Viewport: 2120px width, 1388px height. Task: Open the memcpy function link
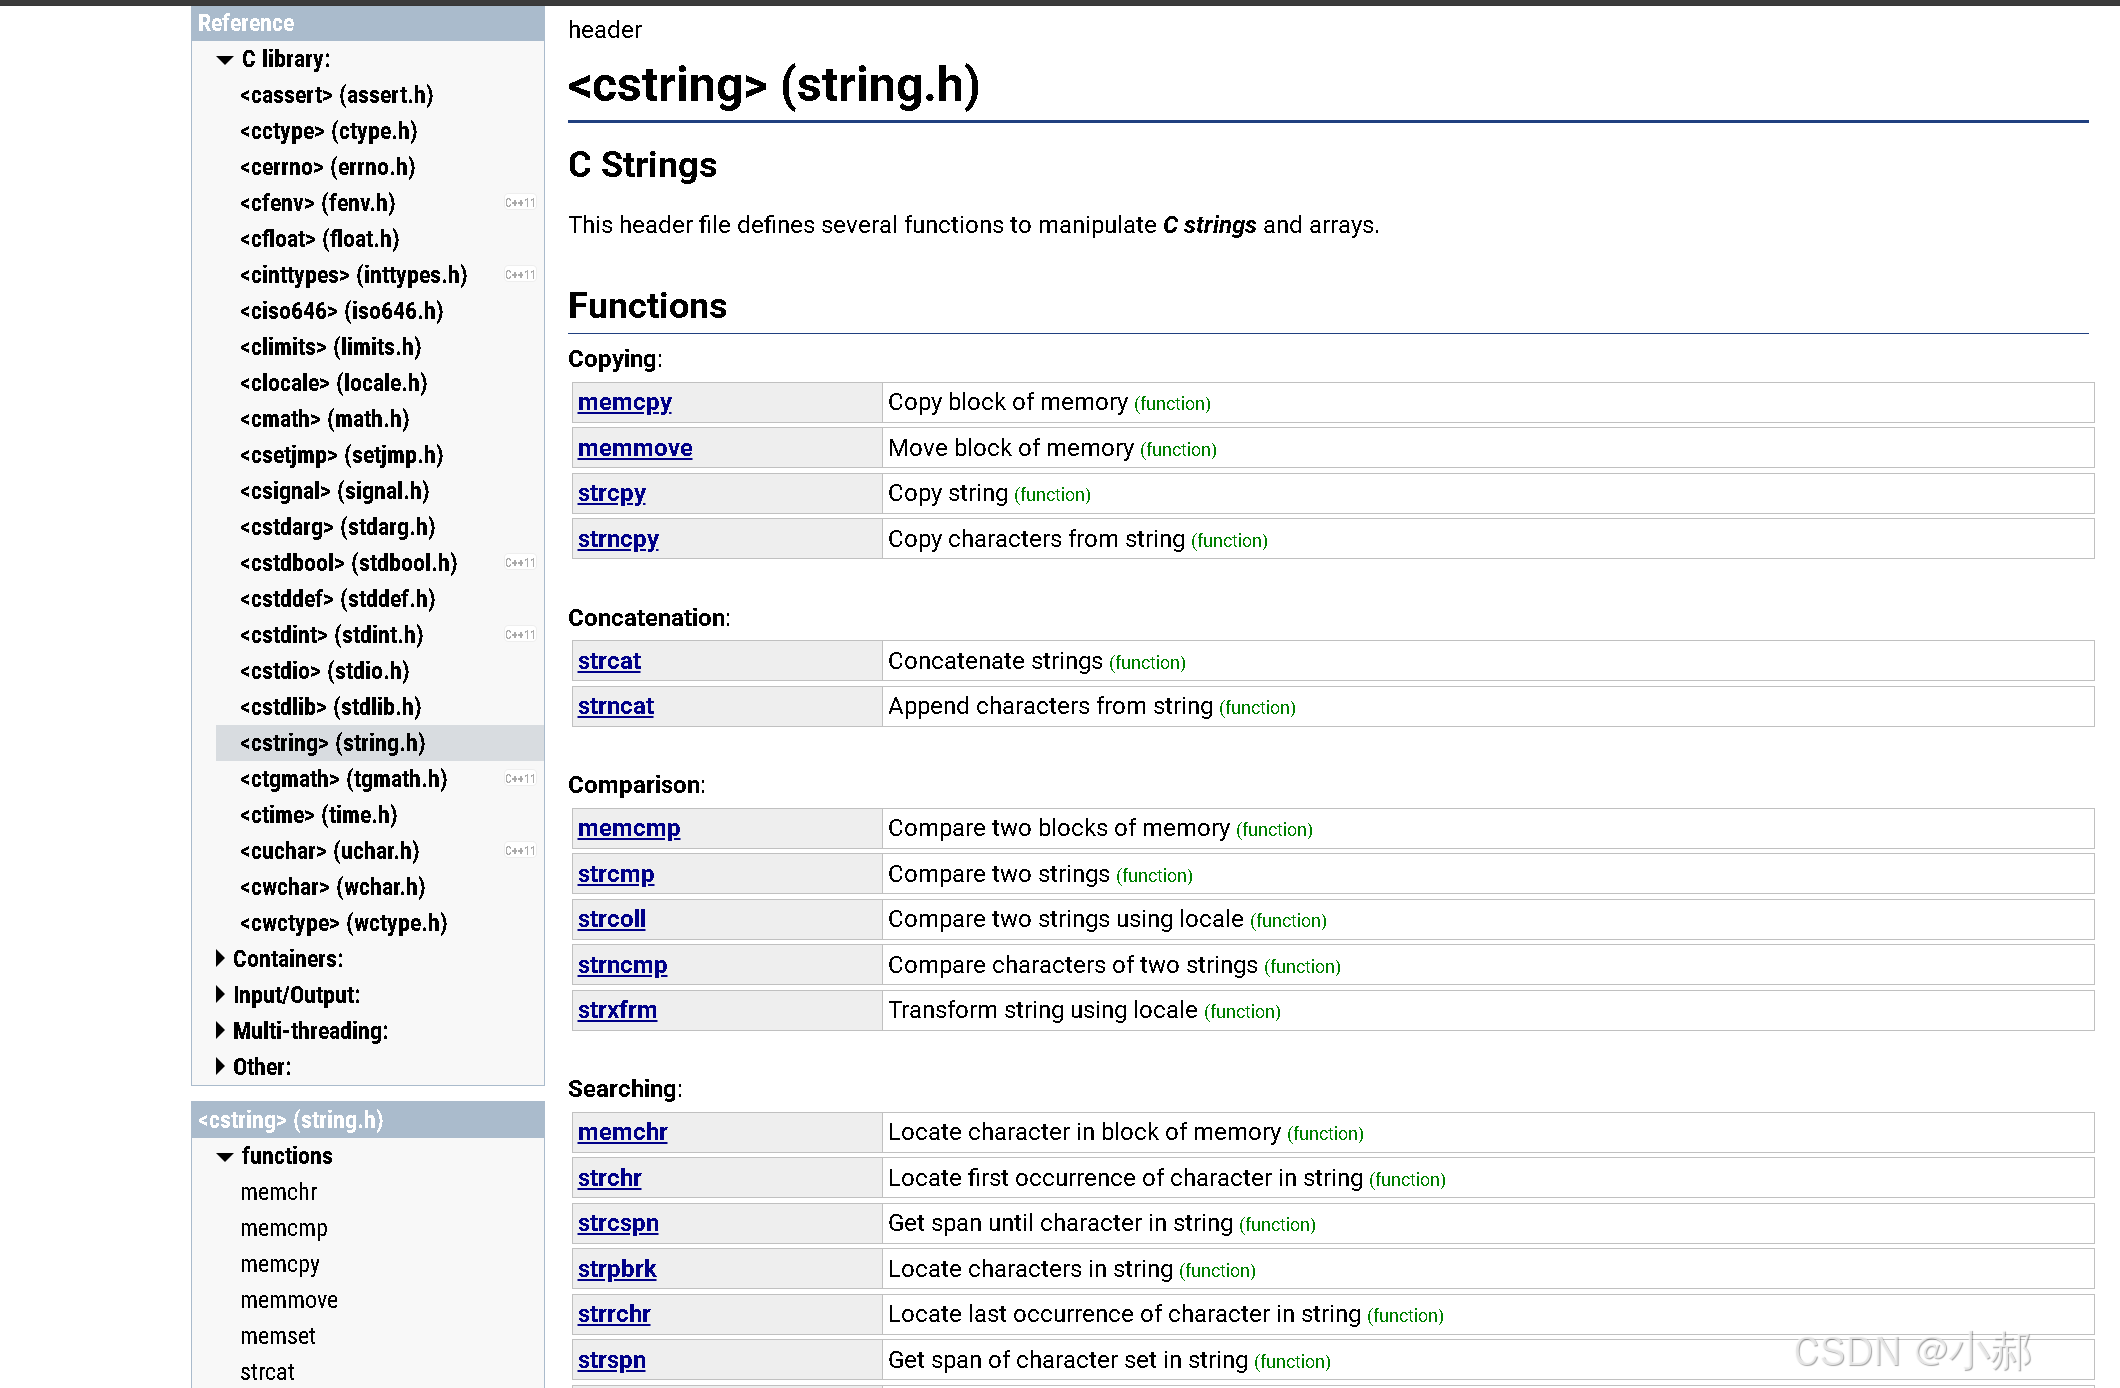tap(624, 403)
